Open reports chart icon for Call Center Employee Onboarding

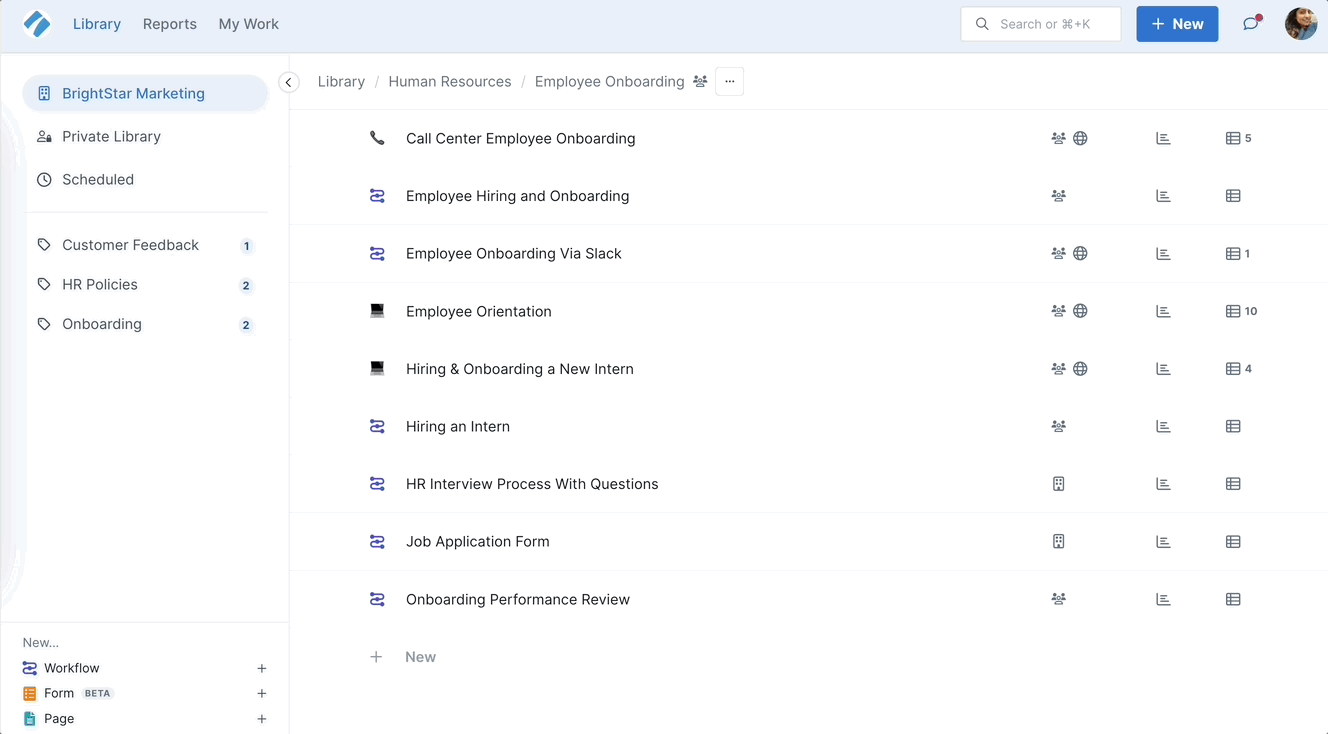[x=1163, y=139]
